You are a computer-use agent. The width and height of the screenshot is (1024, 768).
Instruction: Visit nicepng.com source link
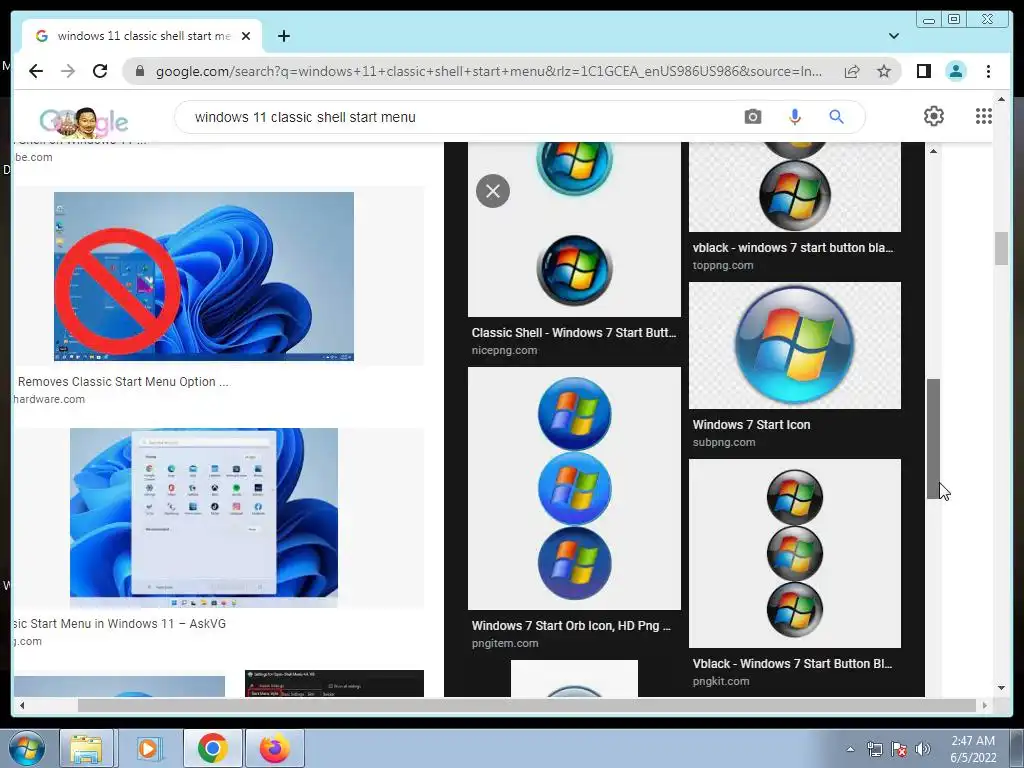click(x=504, y=350)
